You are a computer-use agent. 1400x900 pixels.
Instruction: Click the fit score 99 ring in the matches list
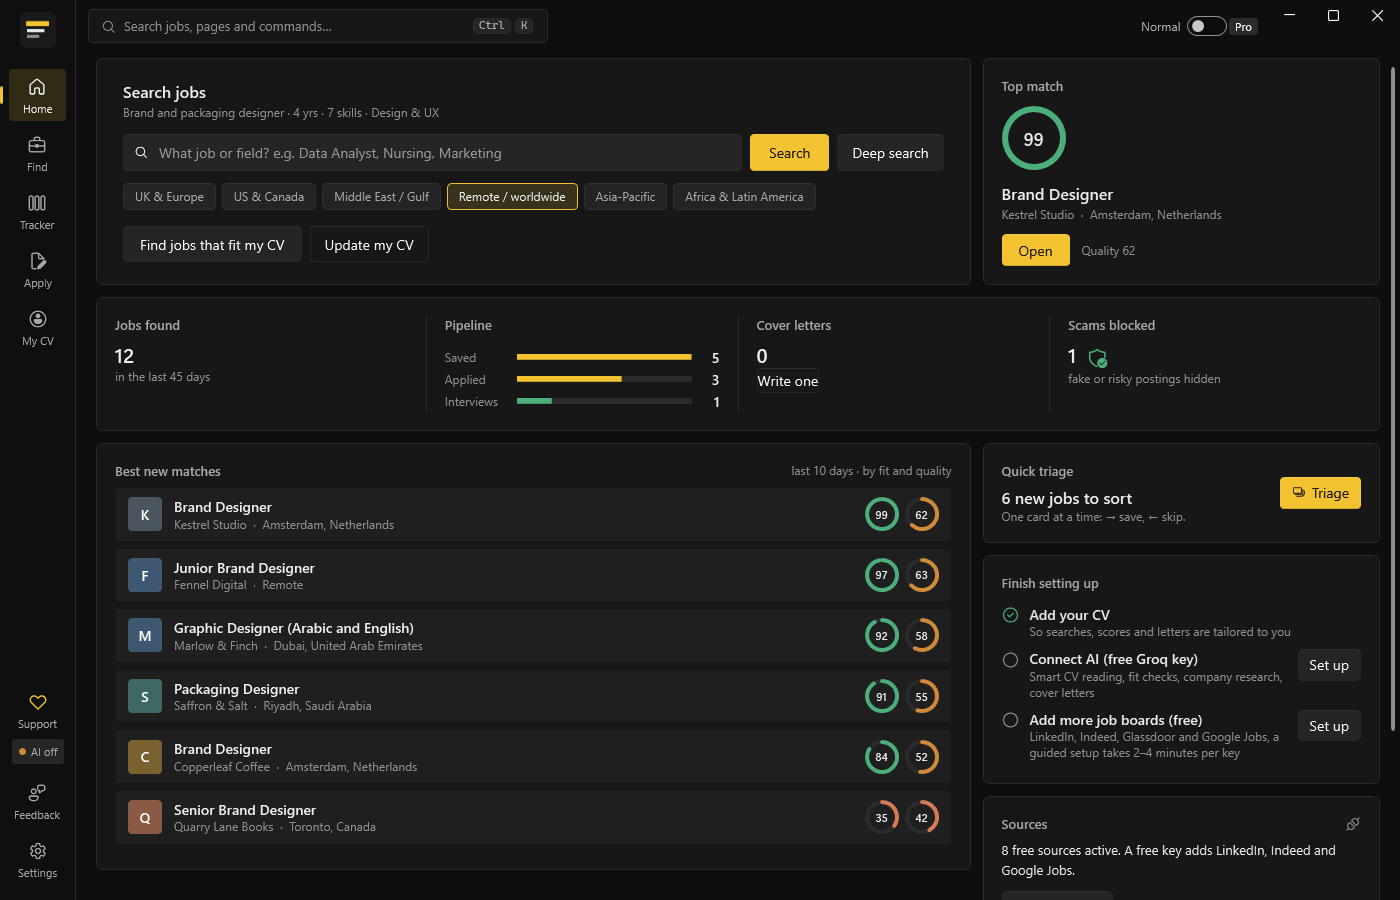coord(881,515)
